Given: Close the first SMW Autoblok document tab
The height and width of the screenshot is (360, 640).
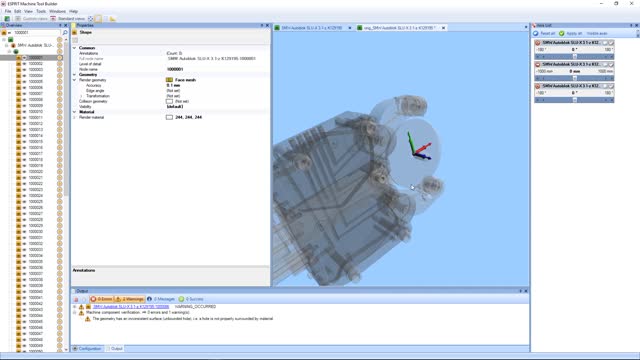Looking at the screenshot, I should pyautogui.click(x=350, y=28).
